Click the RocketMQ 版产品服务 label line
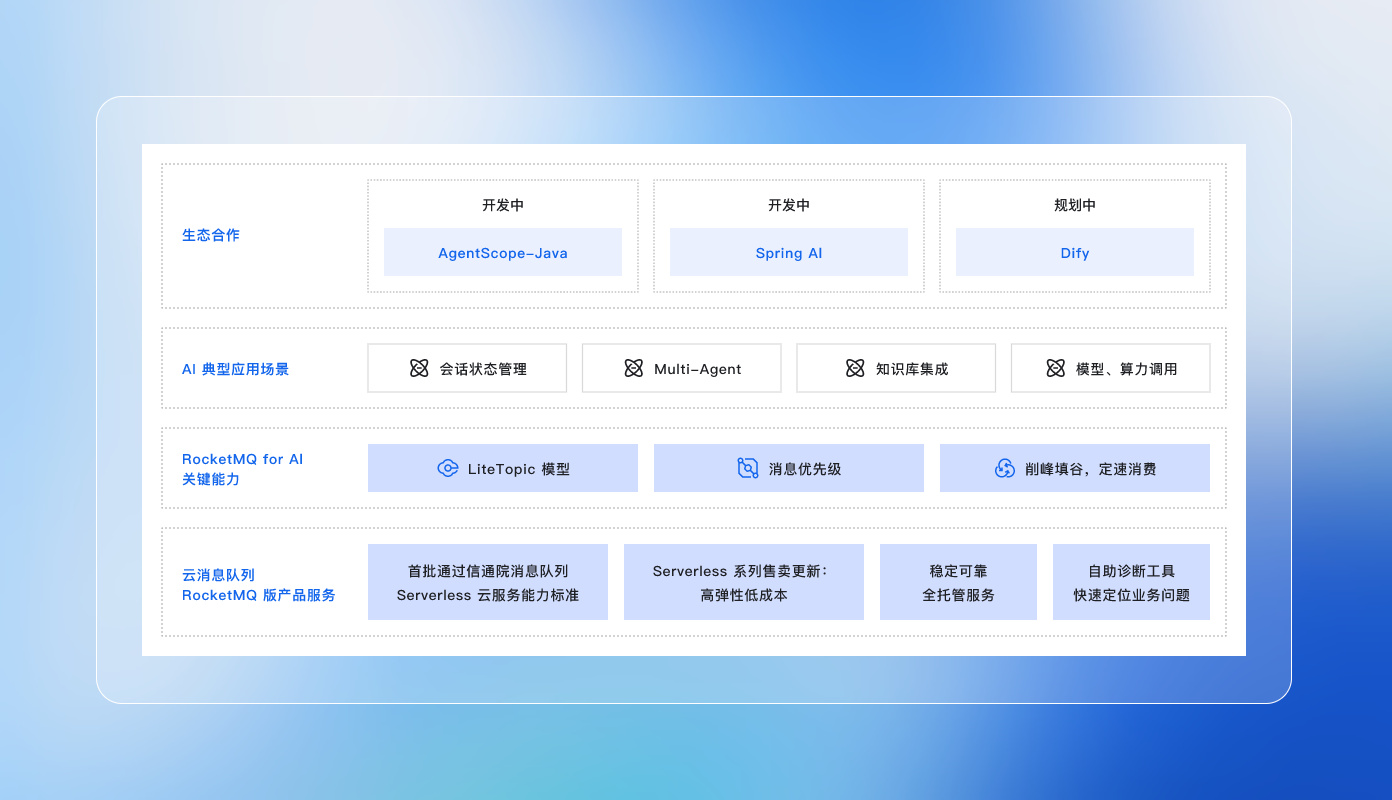1392x800 pixels. coord(259,595)
